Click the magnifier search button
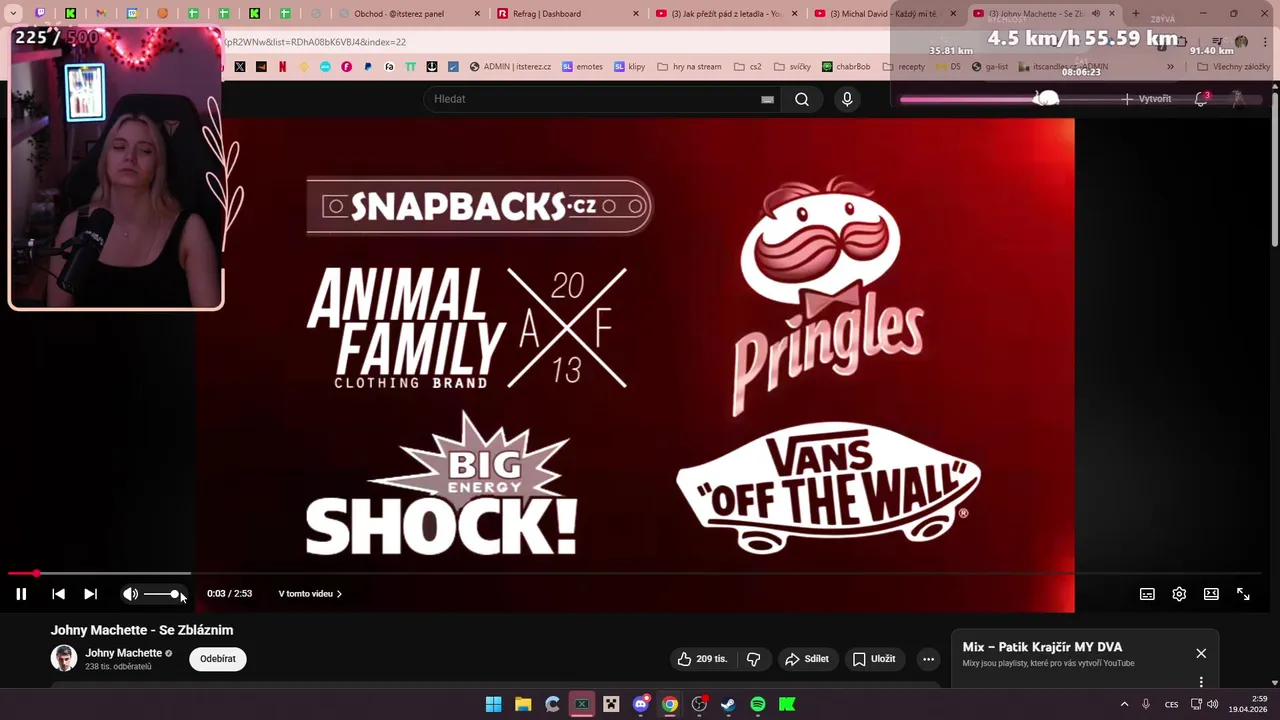 (802, 99)
